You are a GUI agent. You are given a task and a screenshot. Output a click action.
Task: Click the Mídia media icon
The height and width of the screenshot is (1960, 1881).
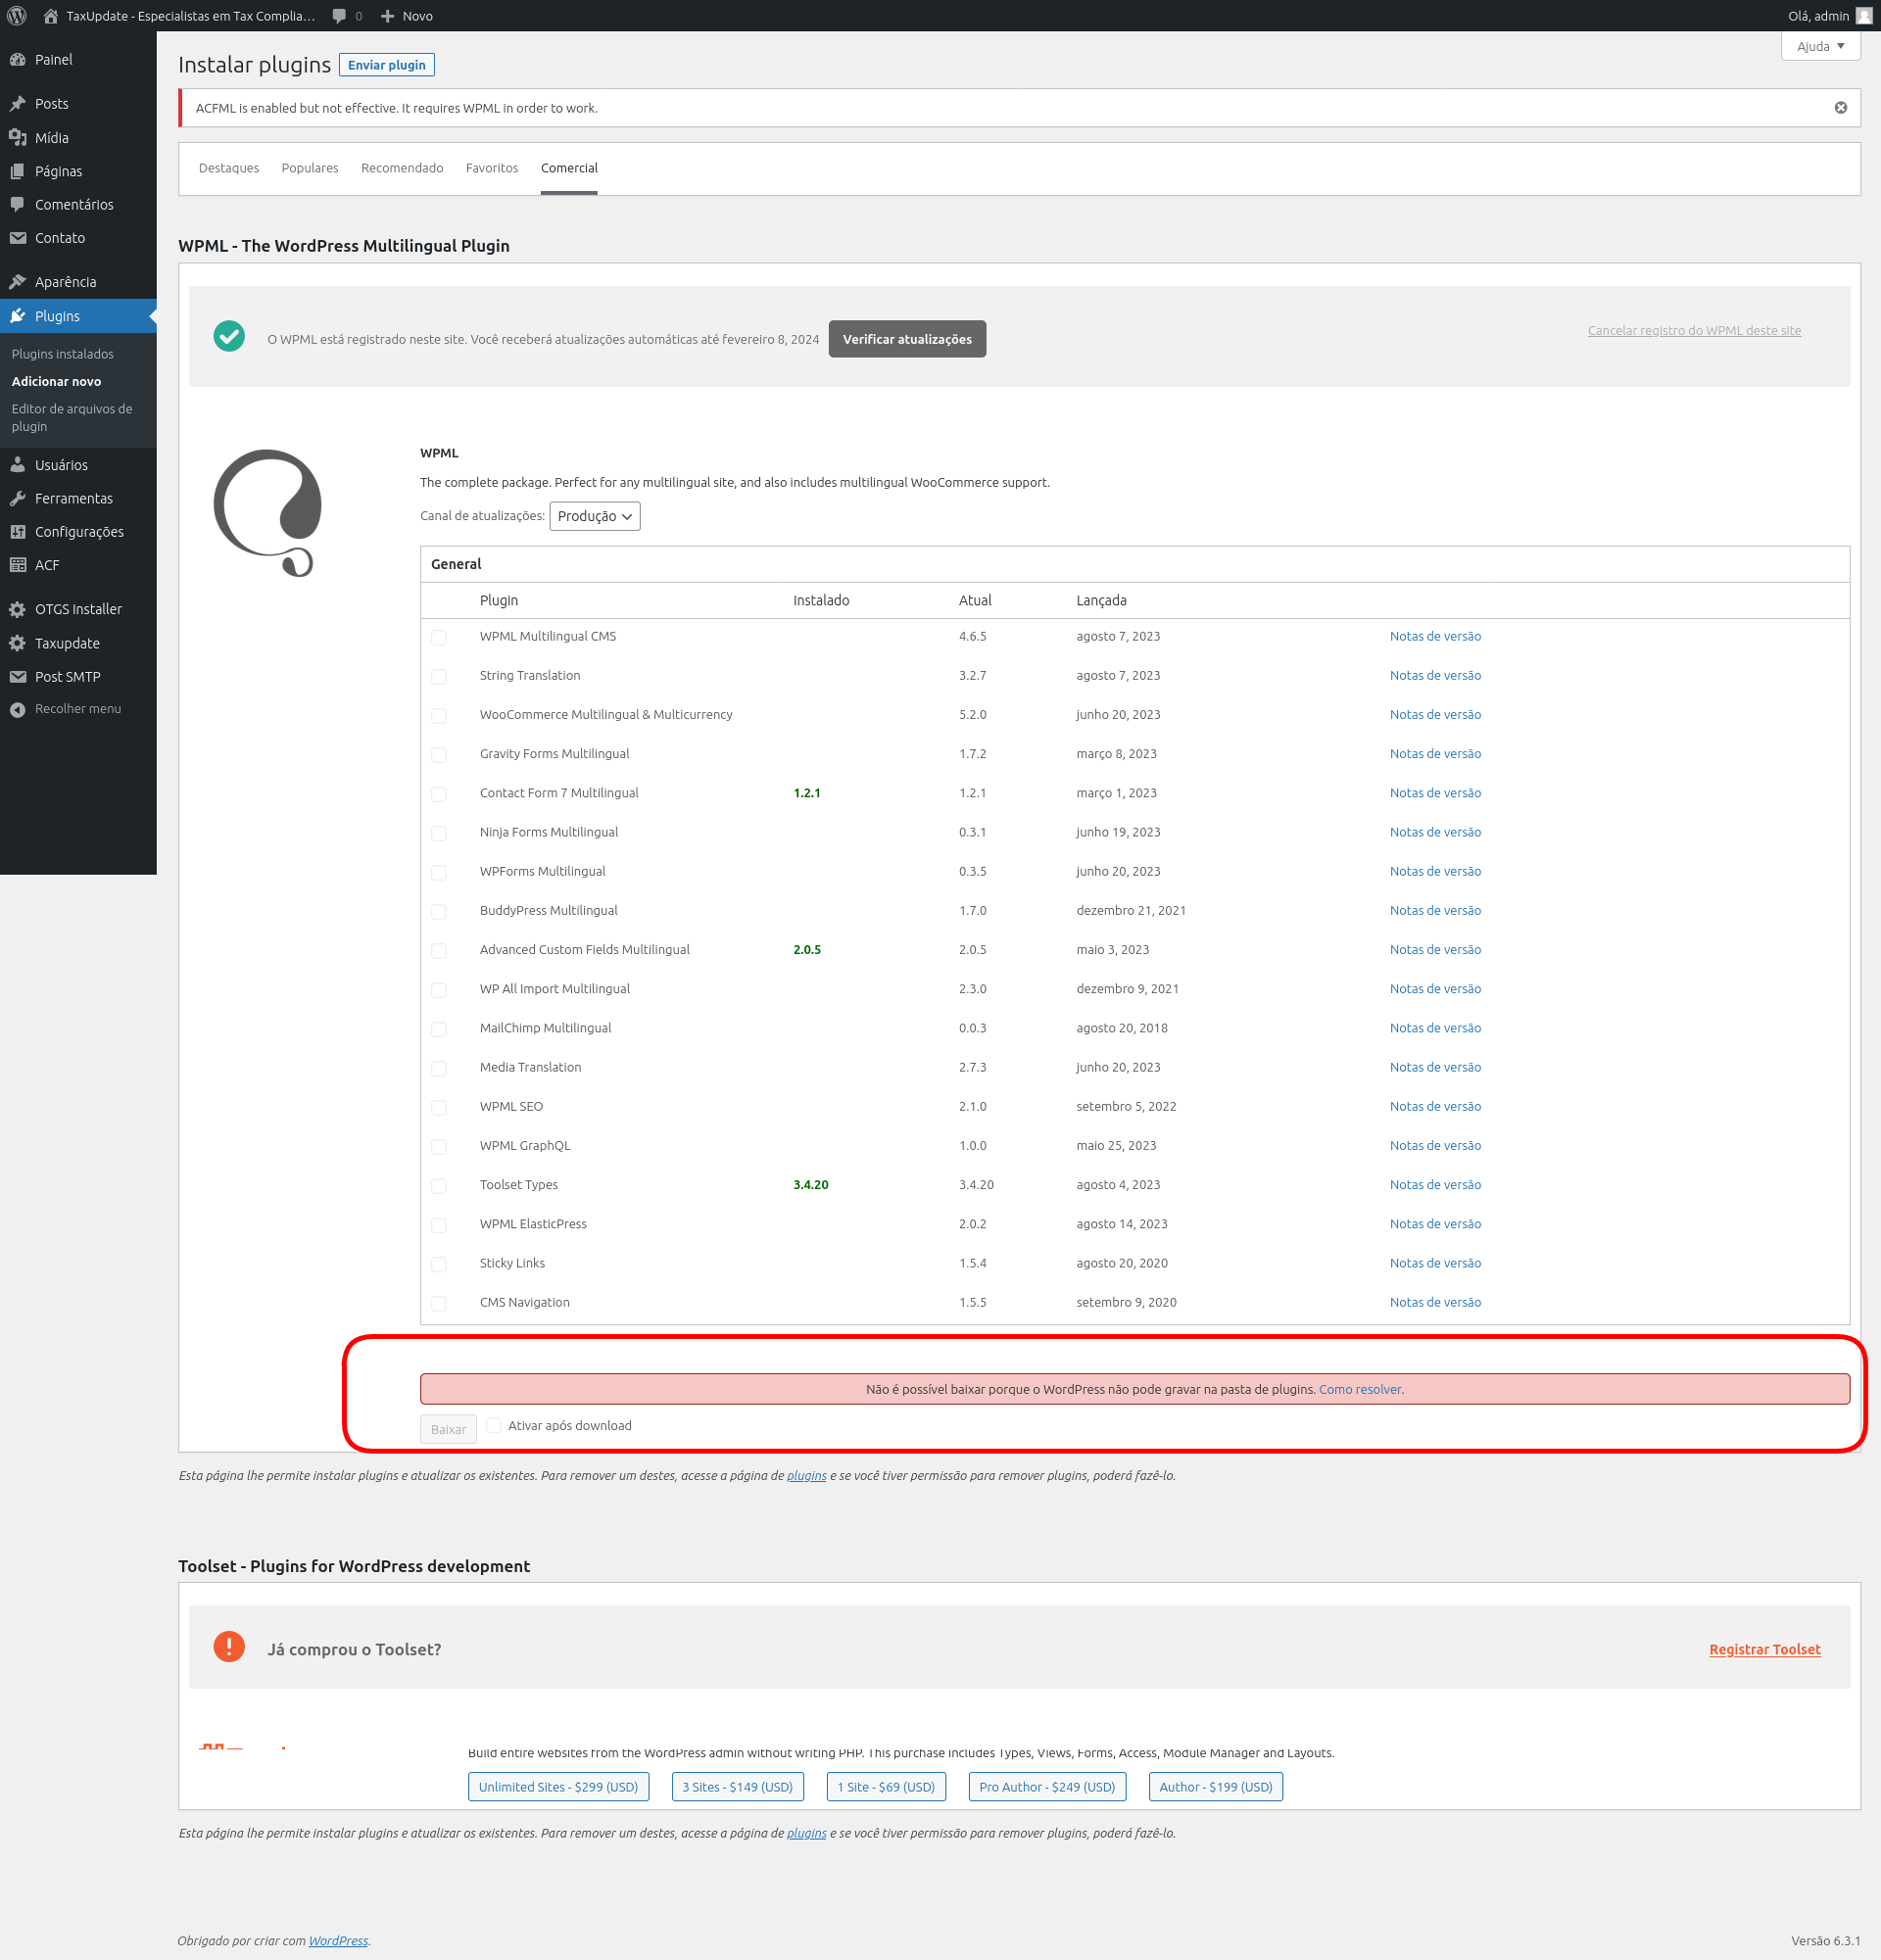coord(18,138)
